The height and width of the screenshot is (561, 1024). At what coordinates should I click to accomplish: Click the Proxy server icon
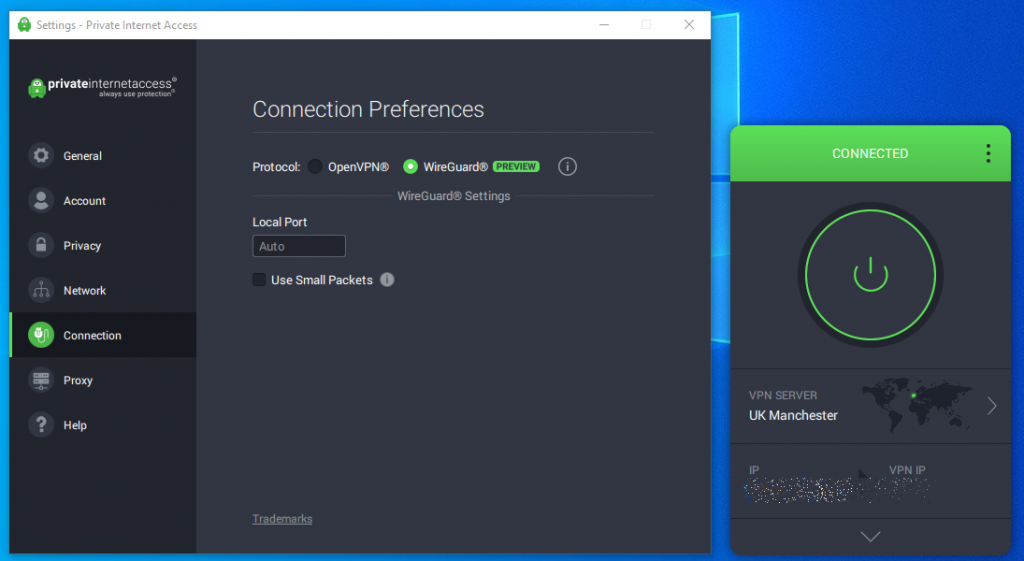40,380
